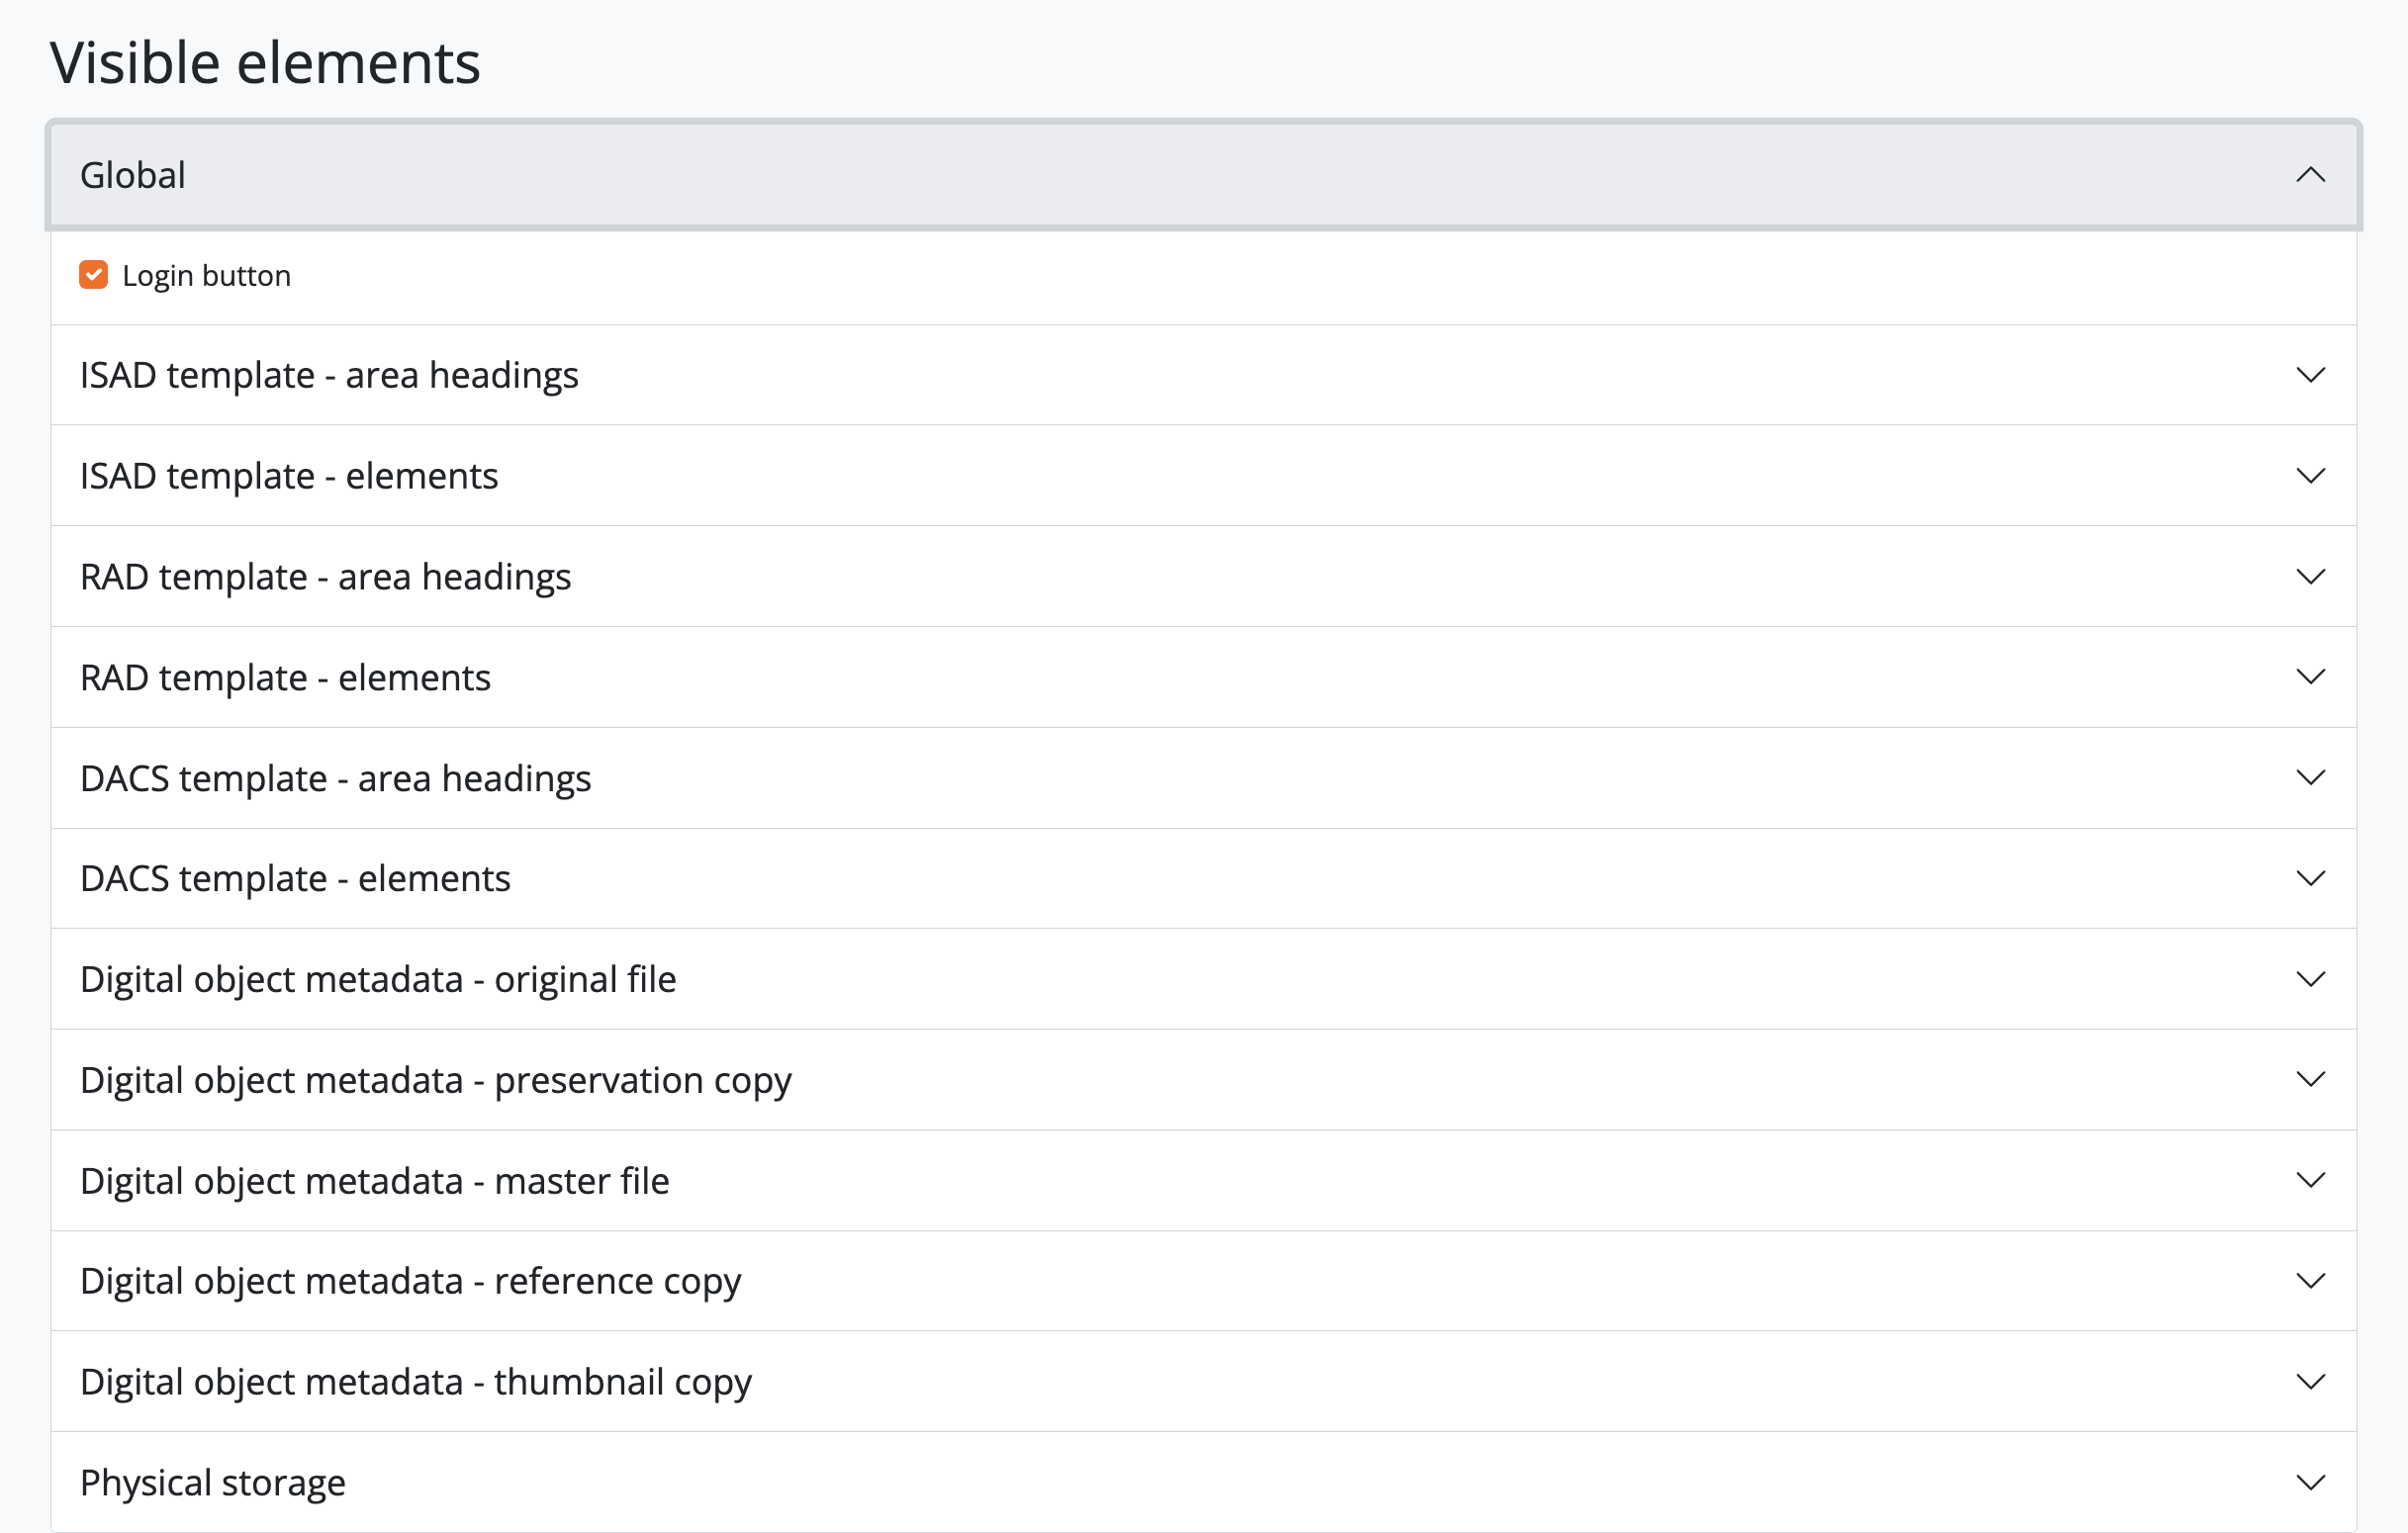
Task: Click chevron next to RAD template - elements
Action: pyautogui.click(x=2310, y=677)
